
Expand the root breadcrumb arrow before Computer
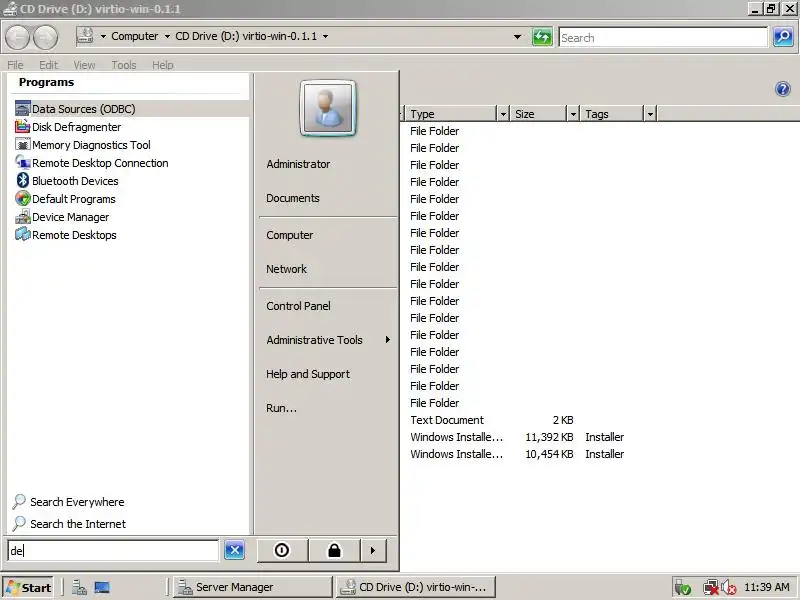(x=103, y=36)
